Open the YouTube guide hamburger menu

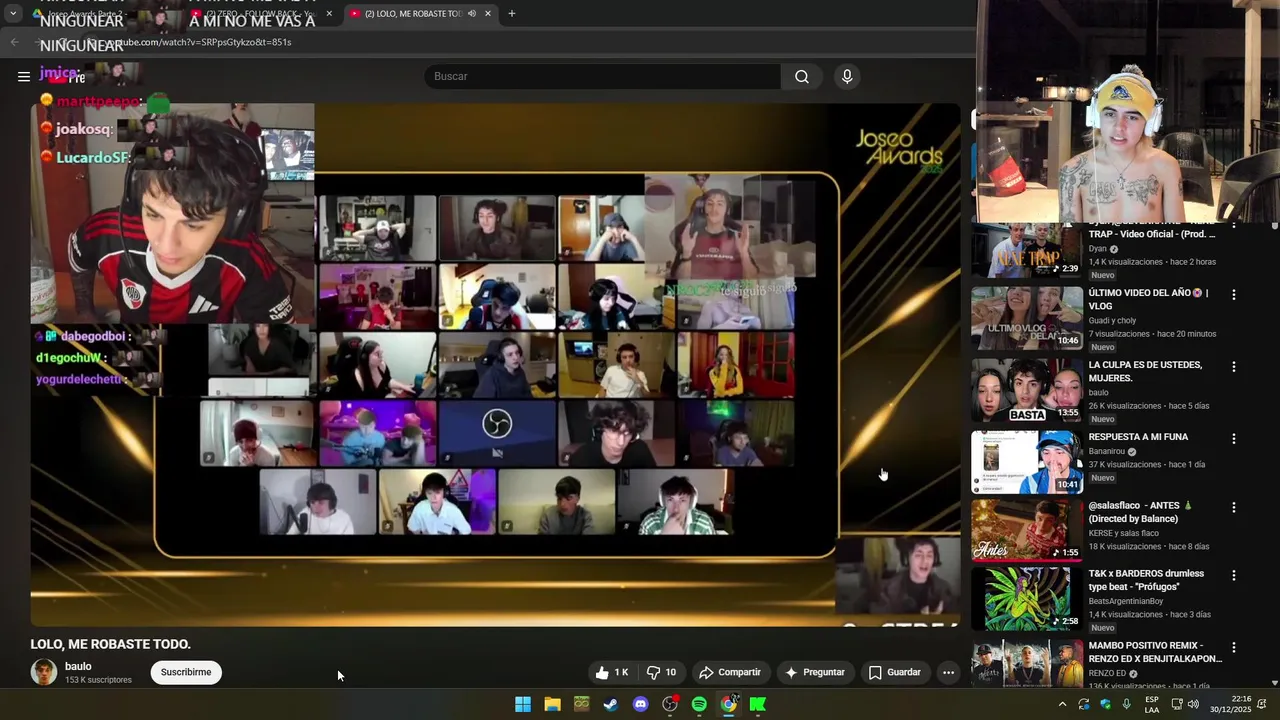(24, 76)
